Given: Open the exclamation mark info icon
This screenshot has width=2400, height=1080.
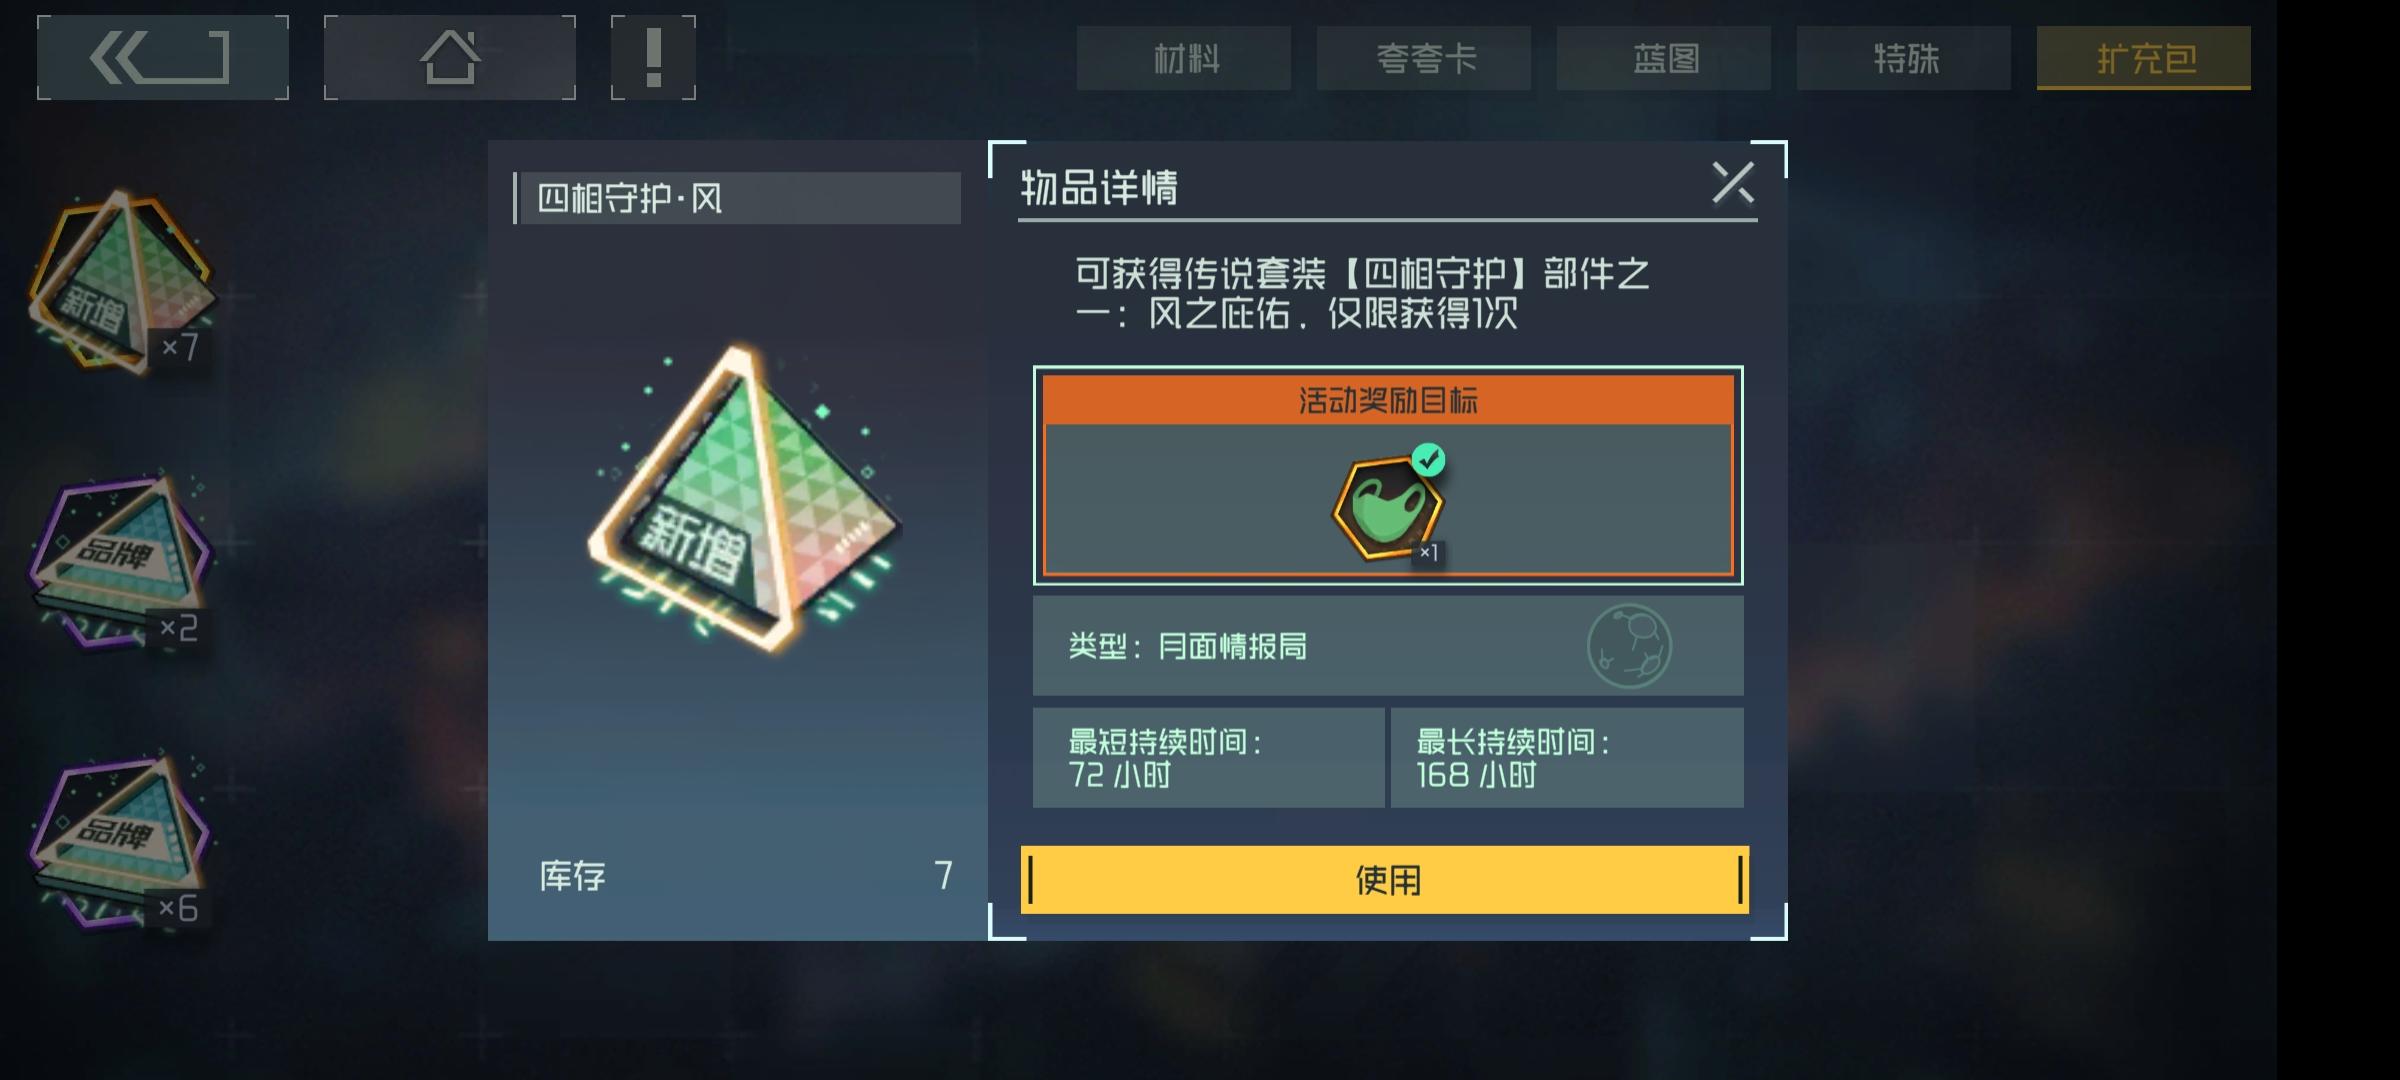Looking at the screenshot, I should 653,57.
